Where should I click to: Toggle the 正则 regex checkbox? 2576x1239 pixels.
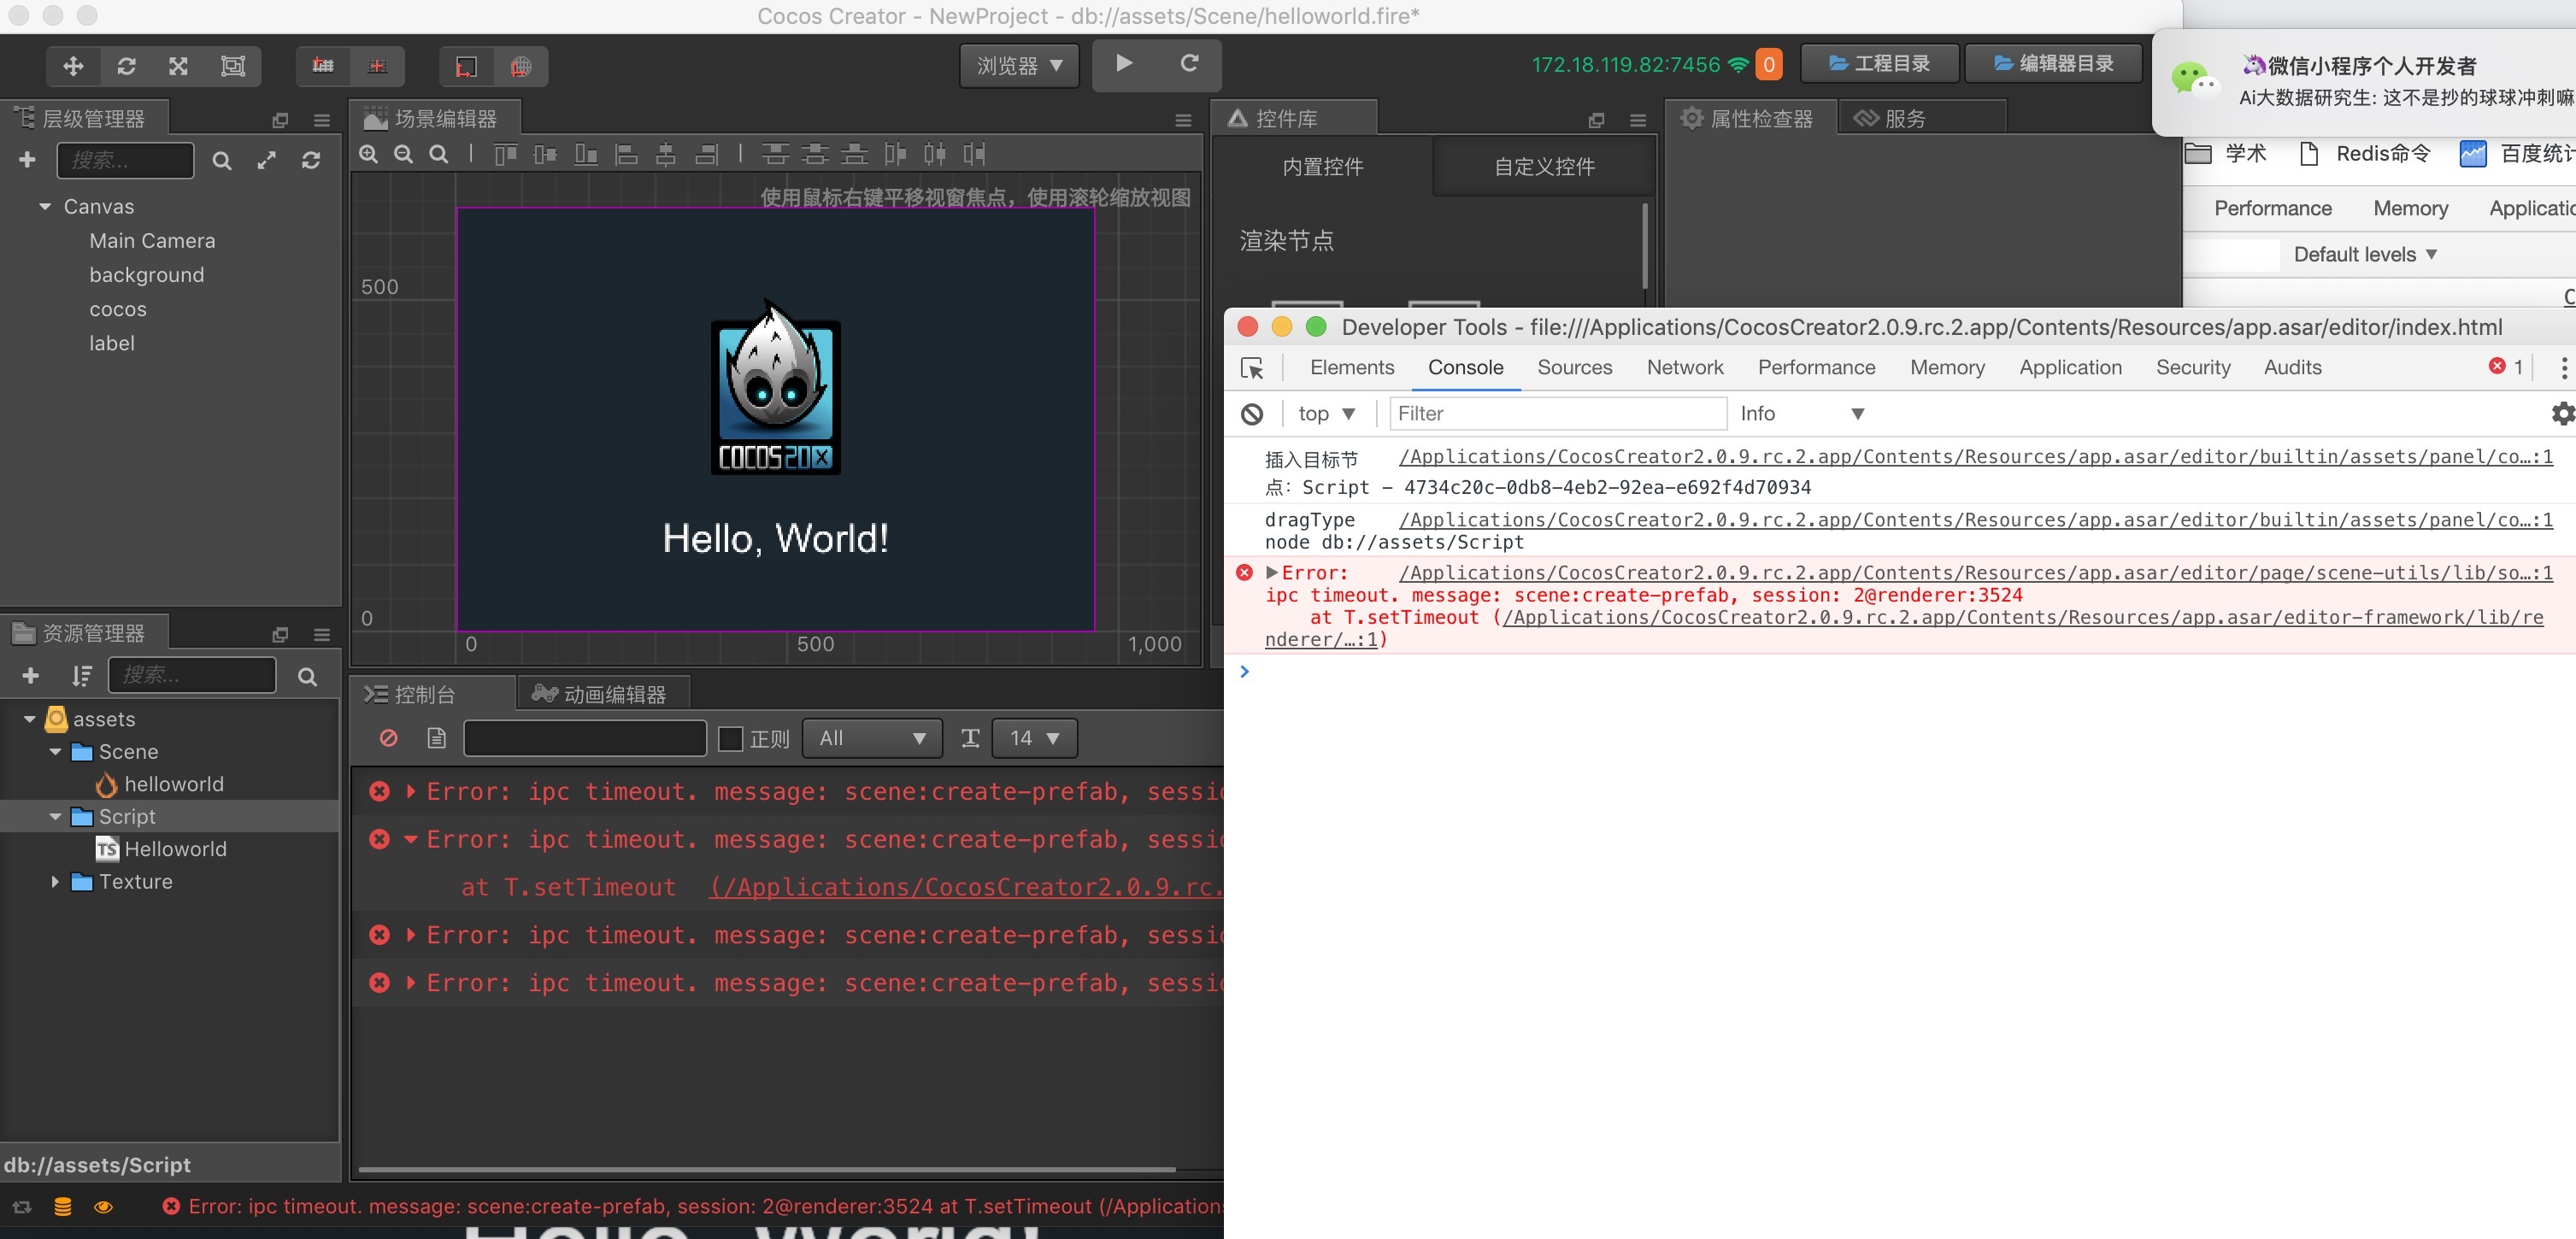731,738
